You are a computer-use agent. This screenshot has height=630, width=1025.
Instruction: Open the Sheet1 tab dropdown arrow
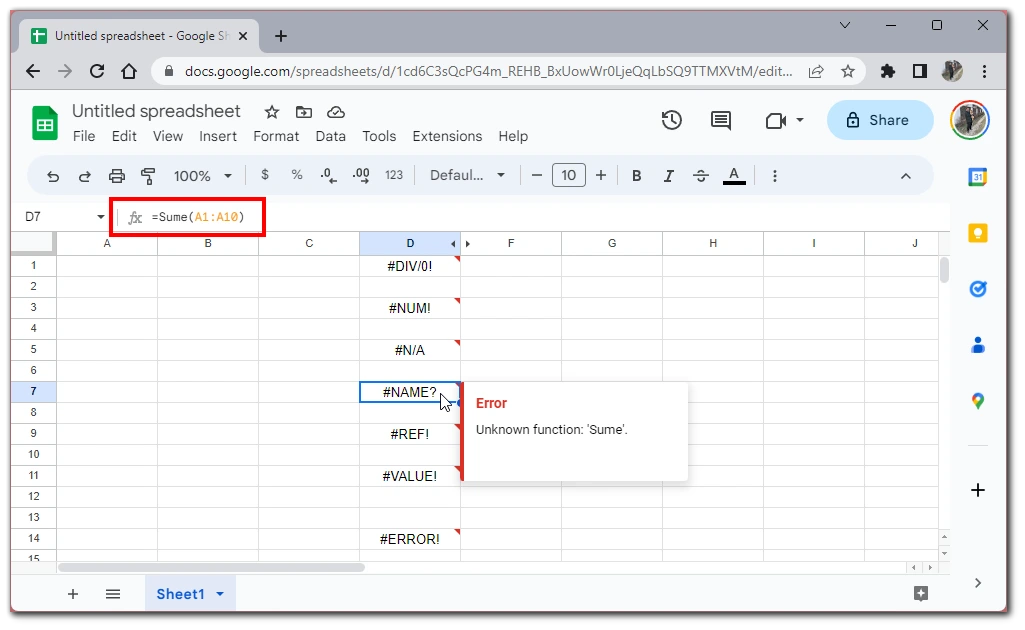click(x=220, y=594)
